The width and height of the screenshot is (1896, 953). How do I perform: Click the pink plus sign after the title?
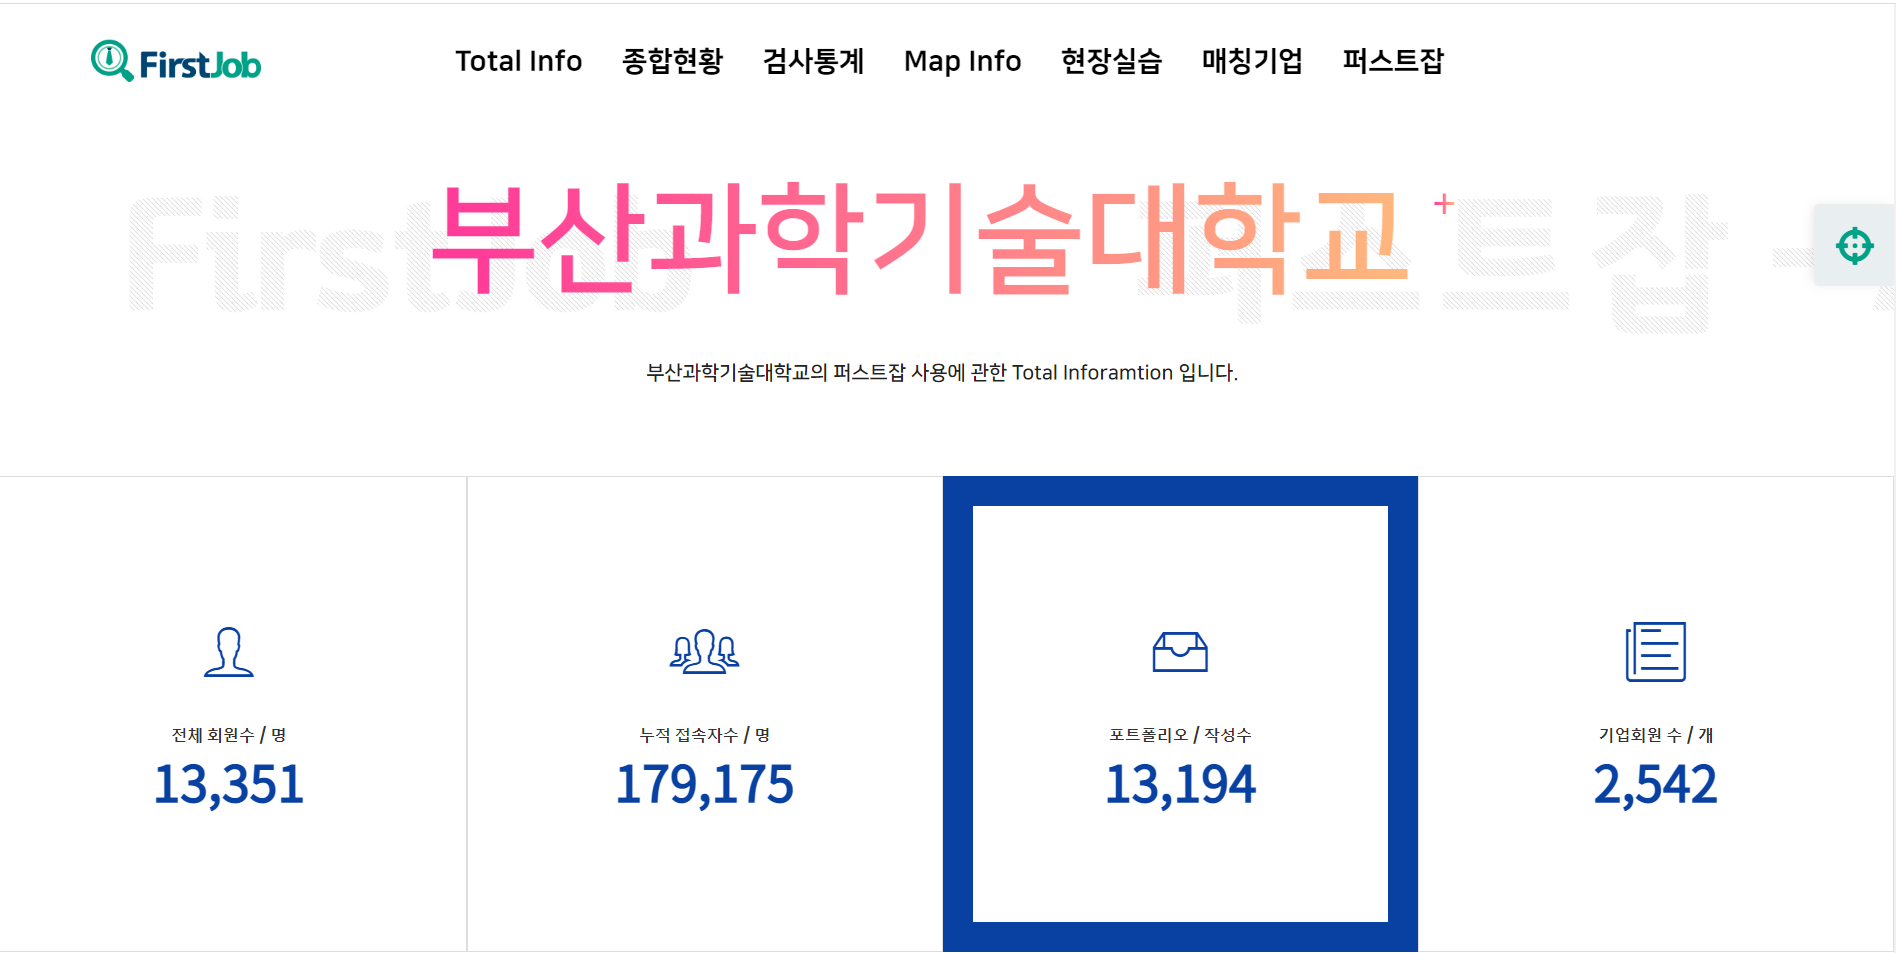click(1443, 204)
